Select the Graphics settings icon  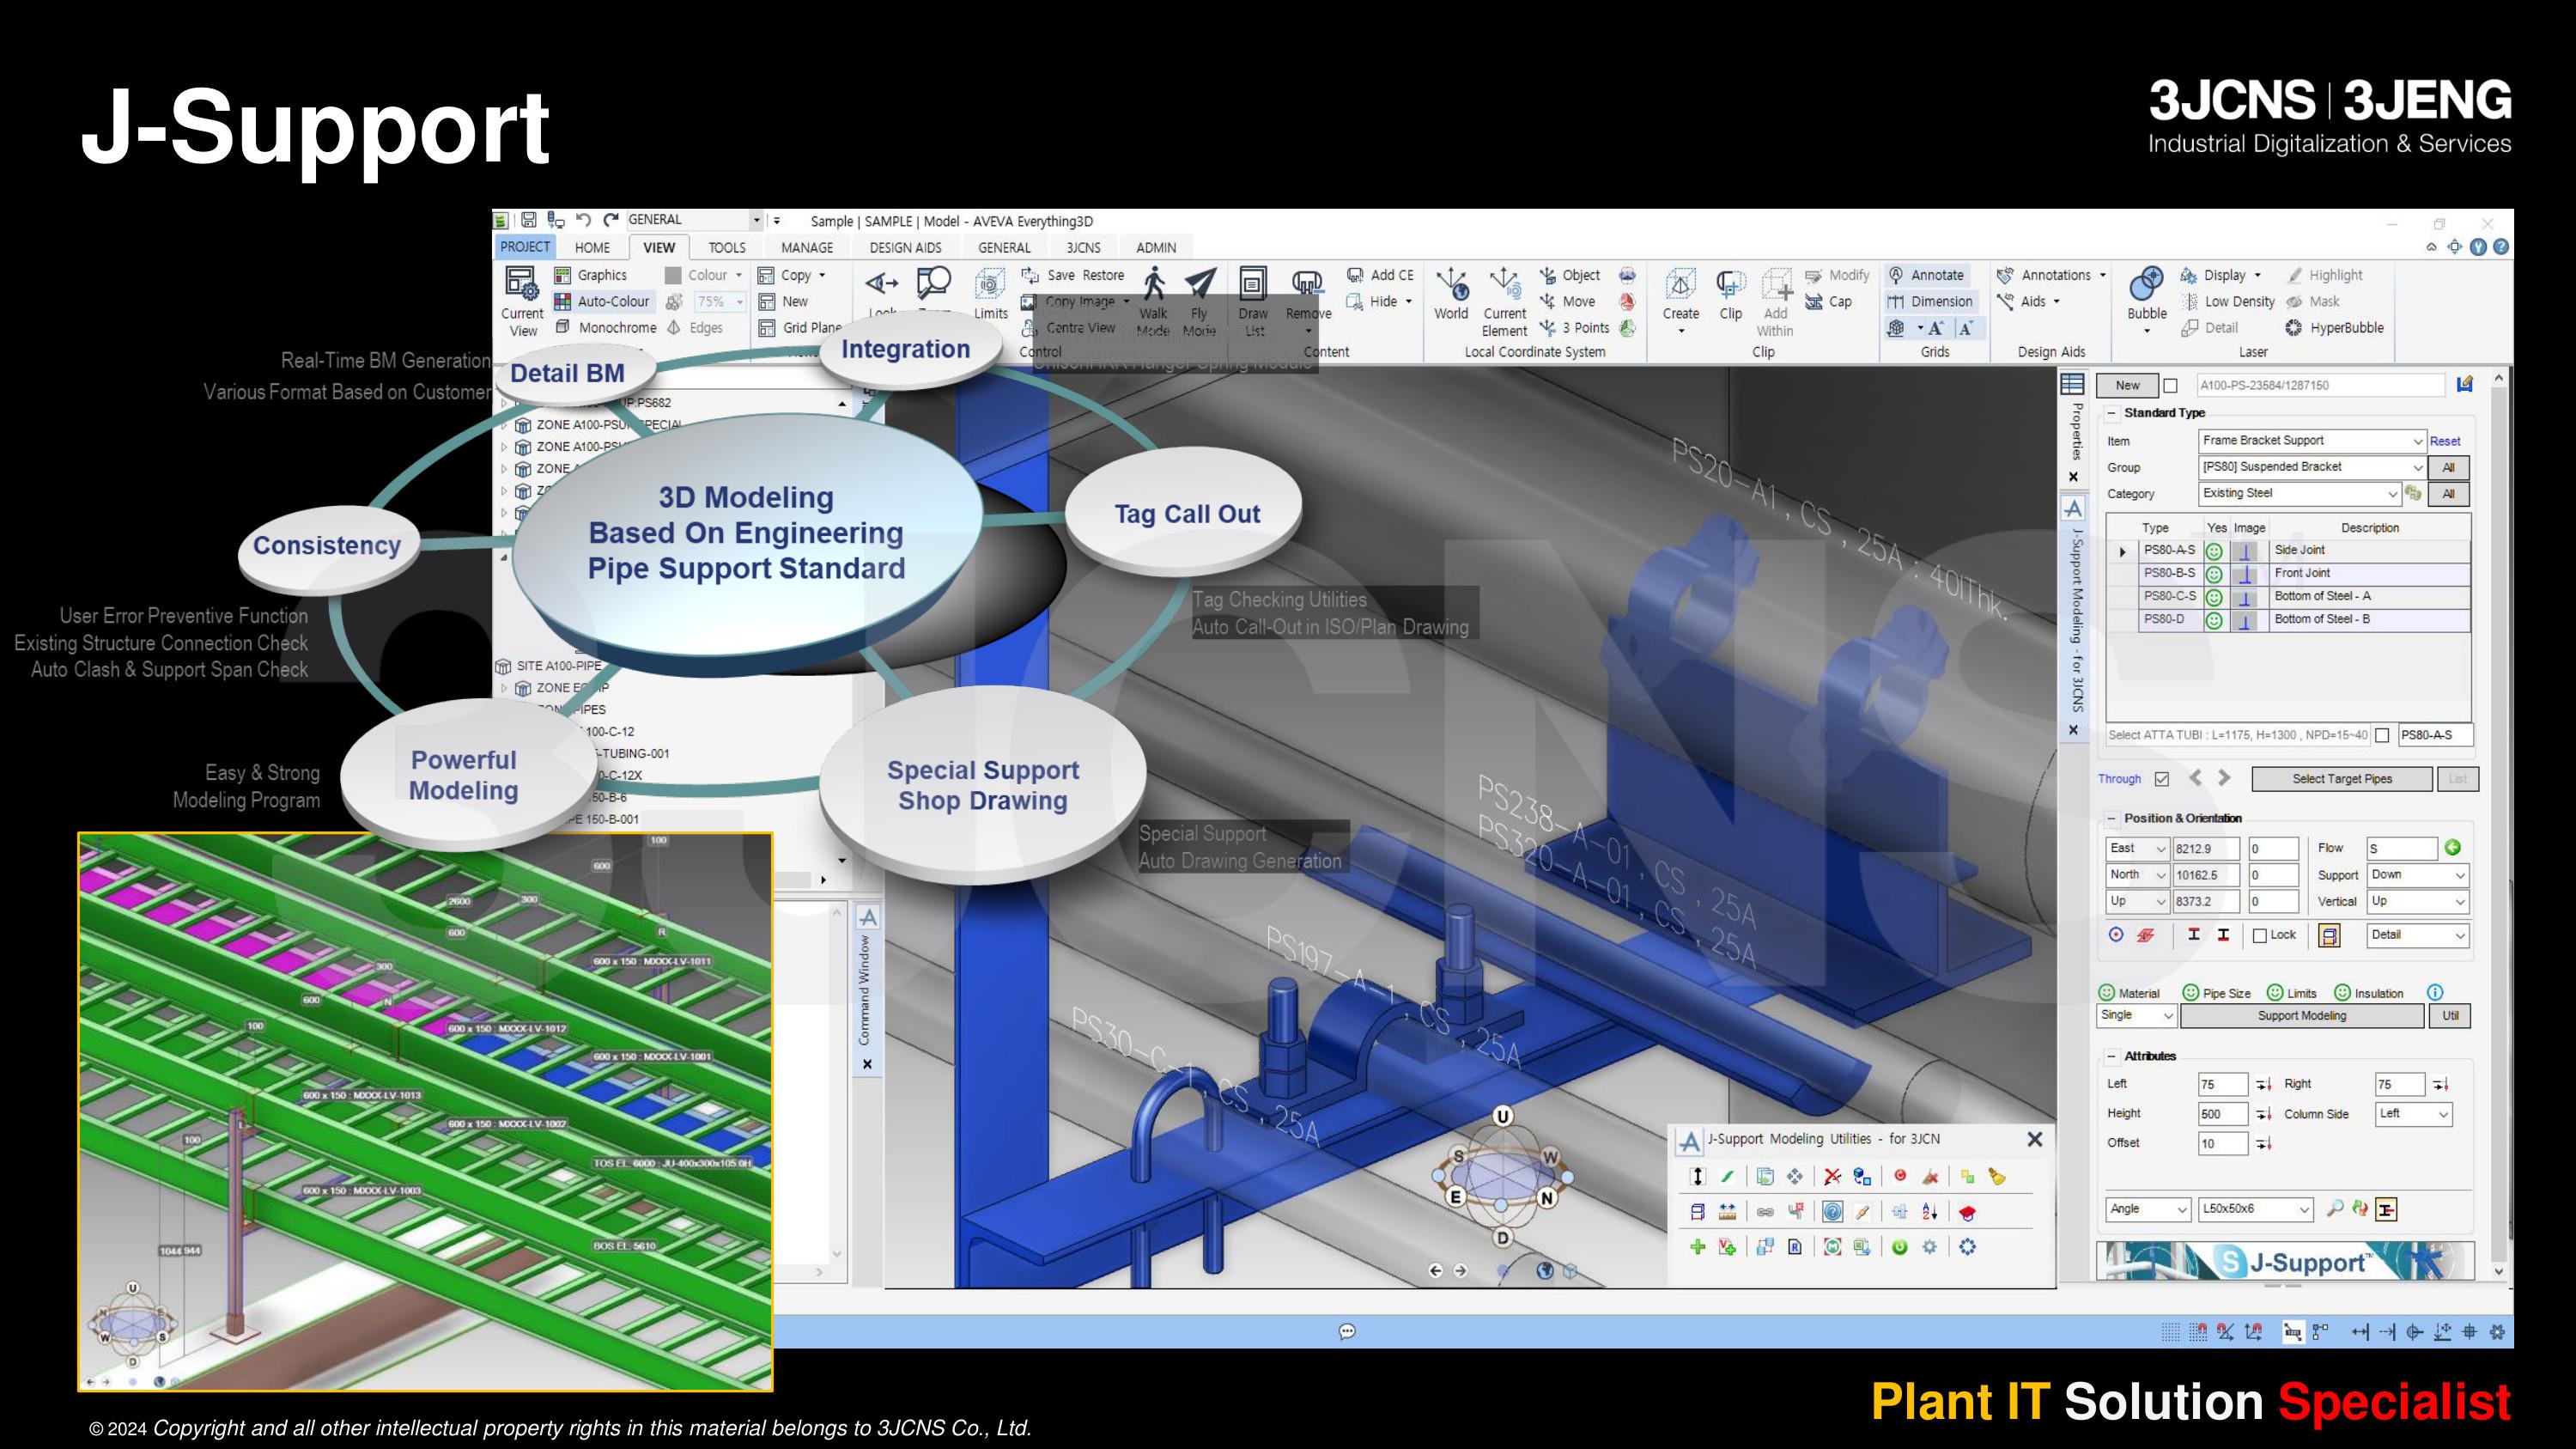pyautogui.click(x=562, y=275)
